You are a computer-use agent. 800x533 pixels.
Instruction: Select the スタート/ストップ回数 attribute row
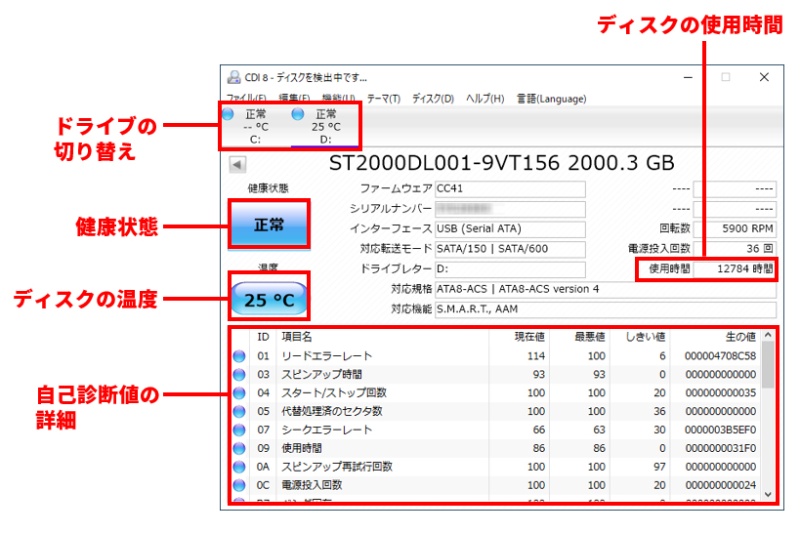tap(400, 392)
